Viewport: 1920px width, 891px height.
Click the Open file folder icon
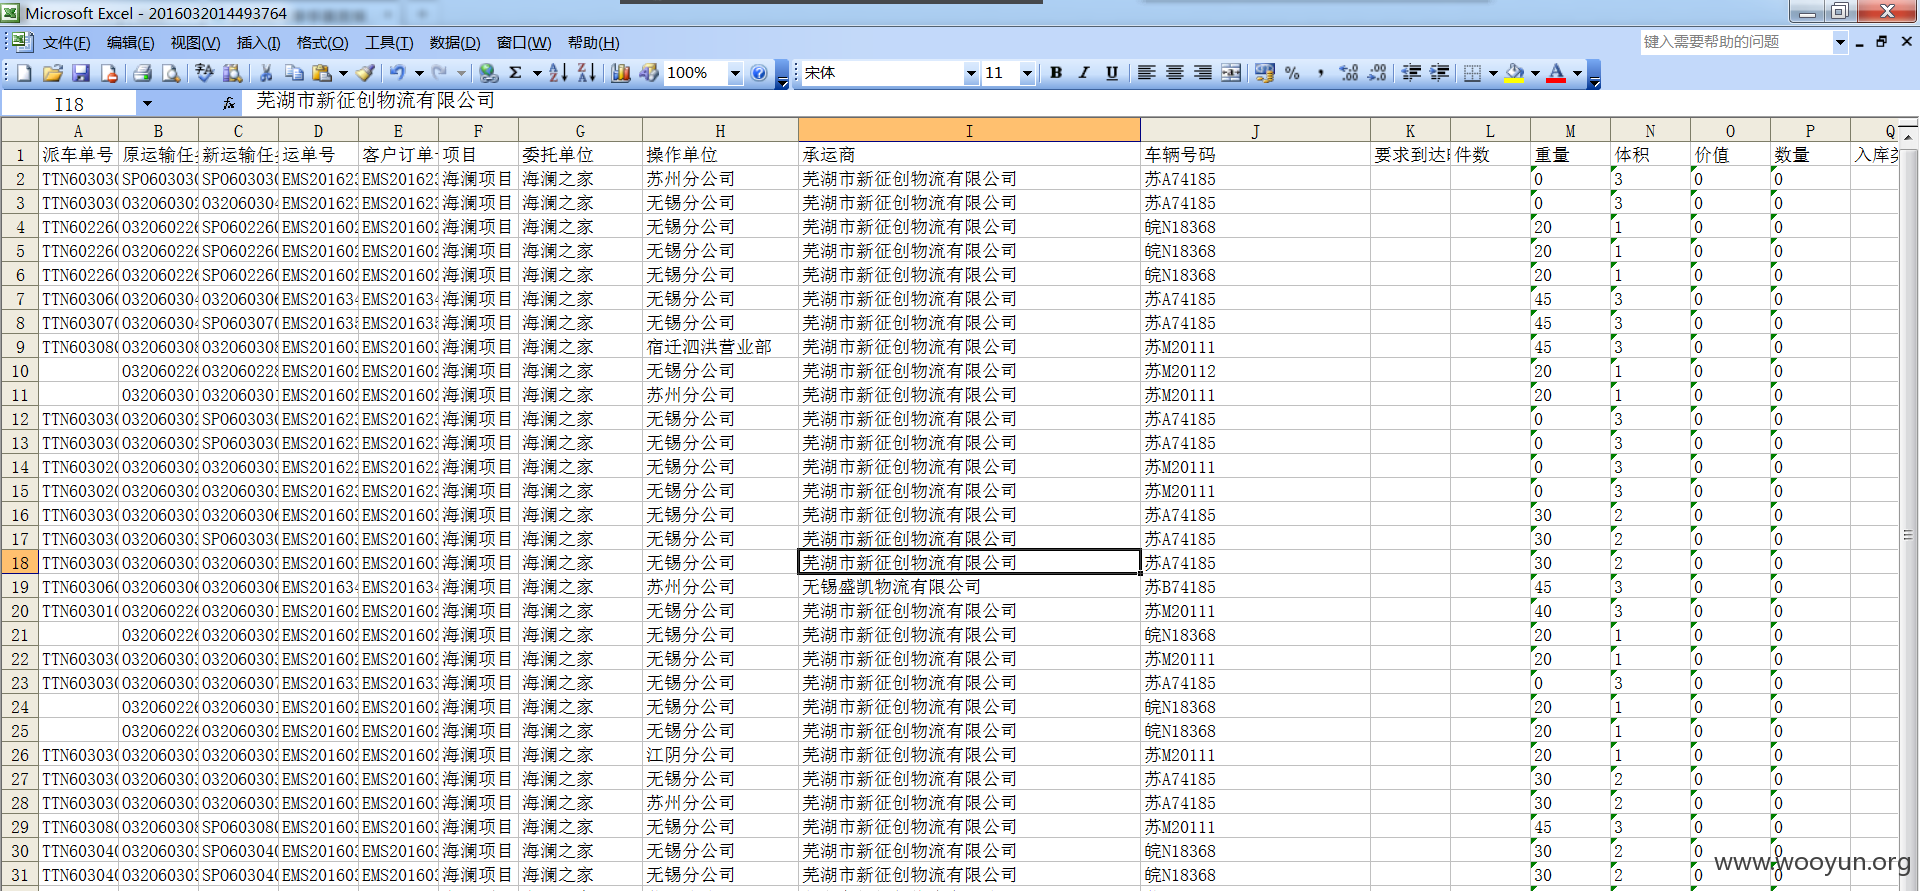[x=53, y=73]
